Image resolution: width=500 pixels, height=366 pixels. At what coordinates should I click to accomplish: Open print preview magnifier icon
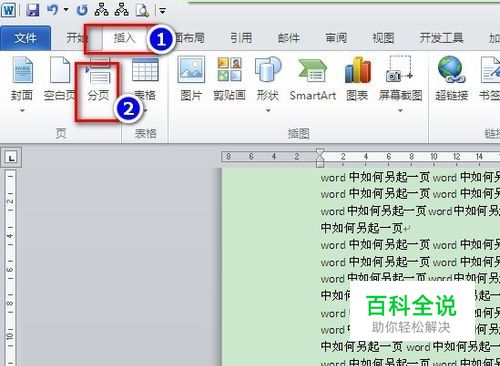pos(142,10)
